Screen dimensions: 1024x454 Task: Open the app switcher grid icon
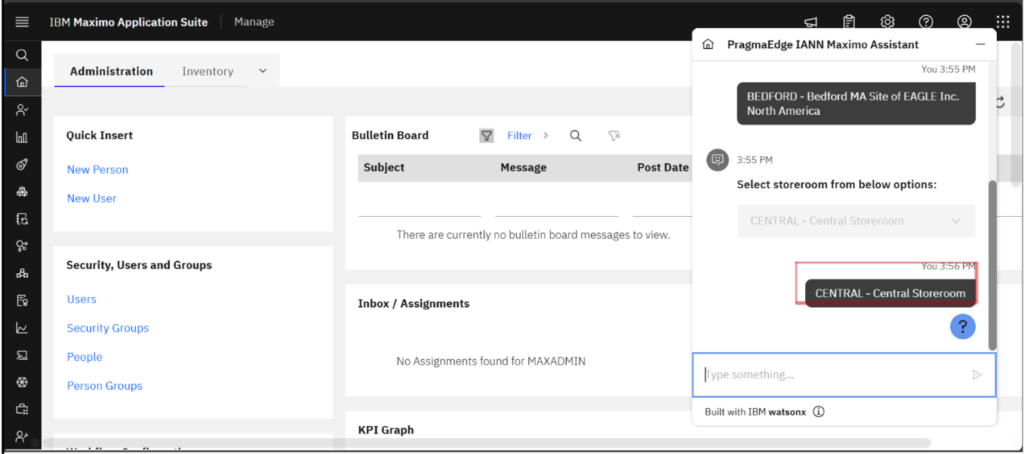[x=1003, y=22]
